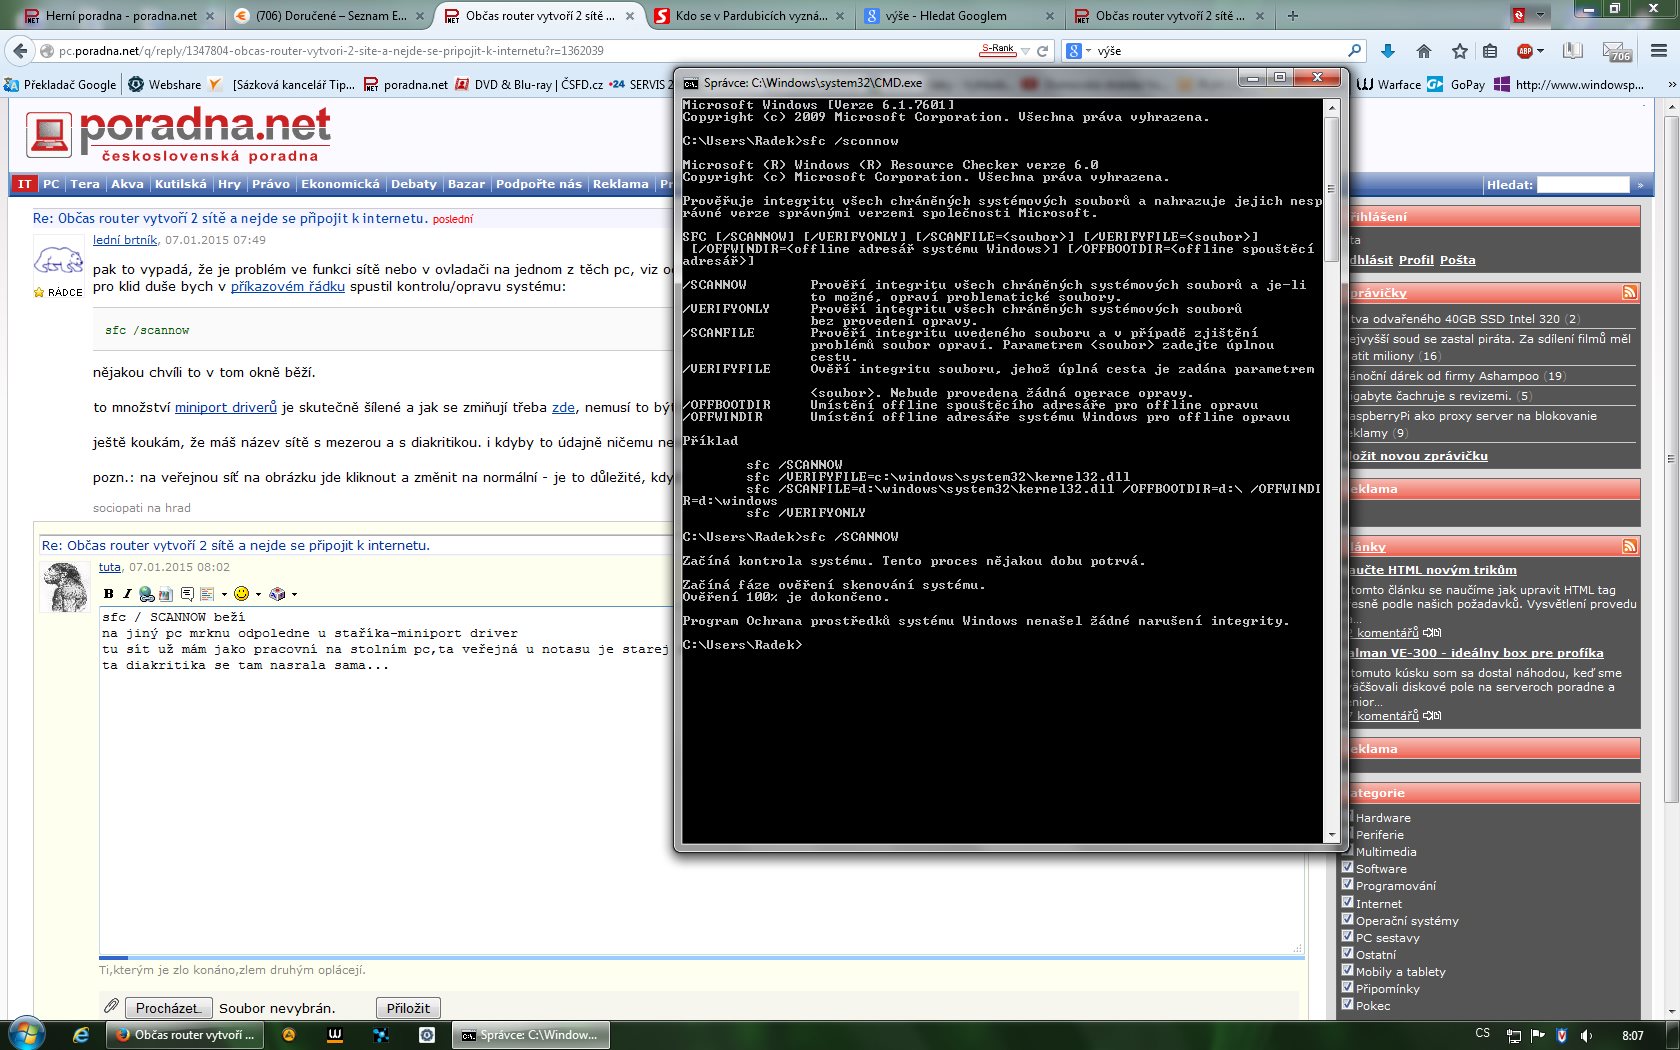Image resolution: width=1680 pixels, height=1050 pixels.
Task: Open the Kutilská section in the site menu
Action: (x=181, y=184)
